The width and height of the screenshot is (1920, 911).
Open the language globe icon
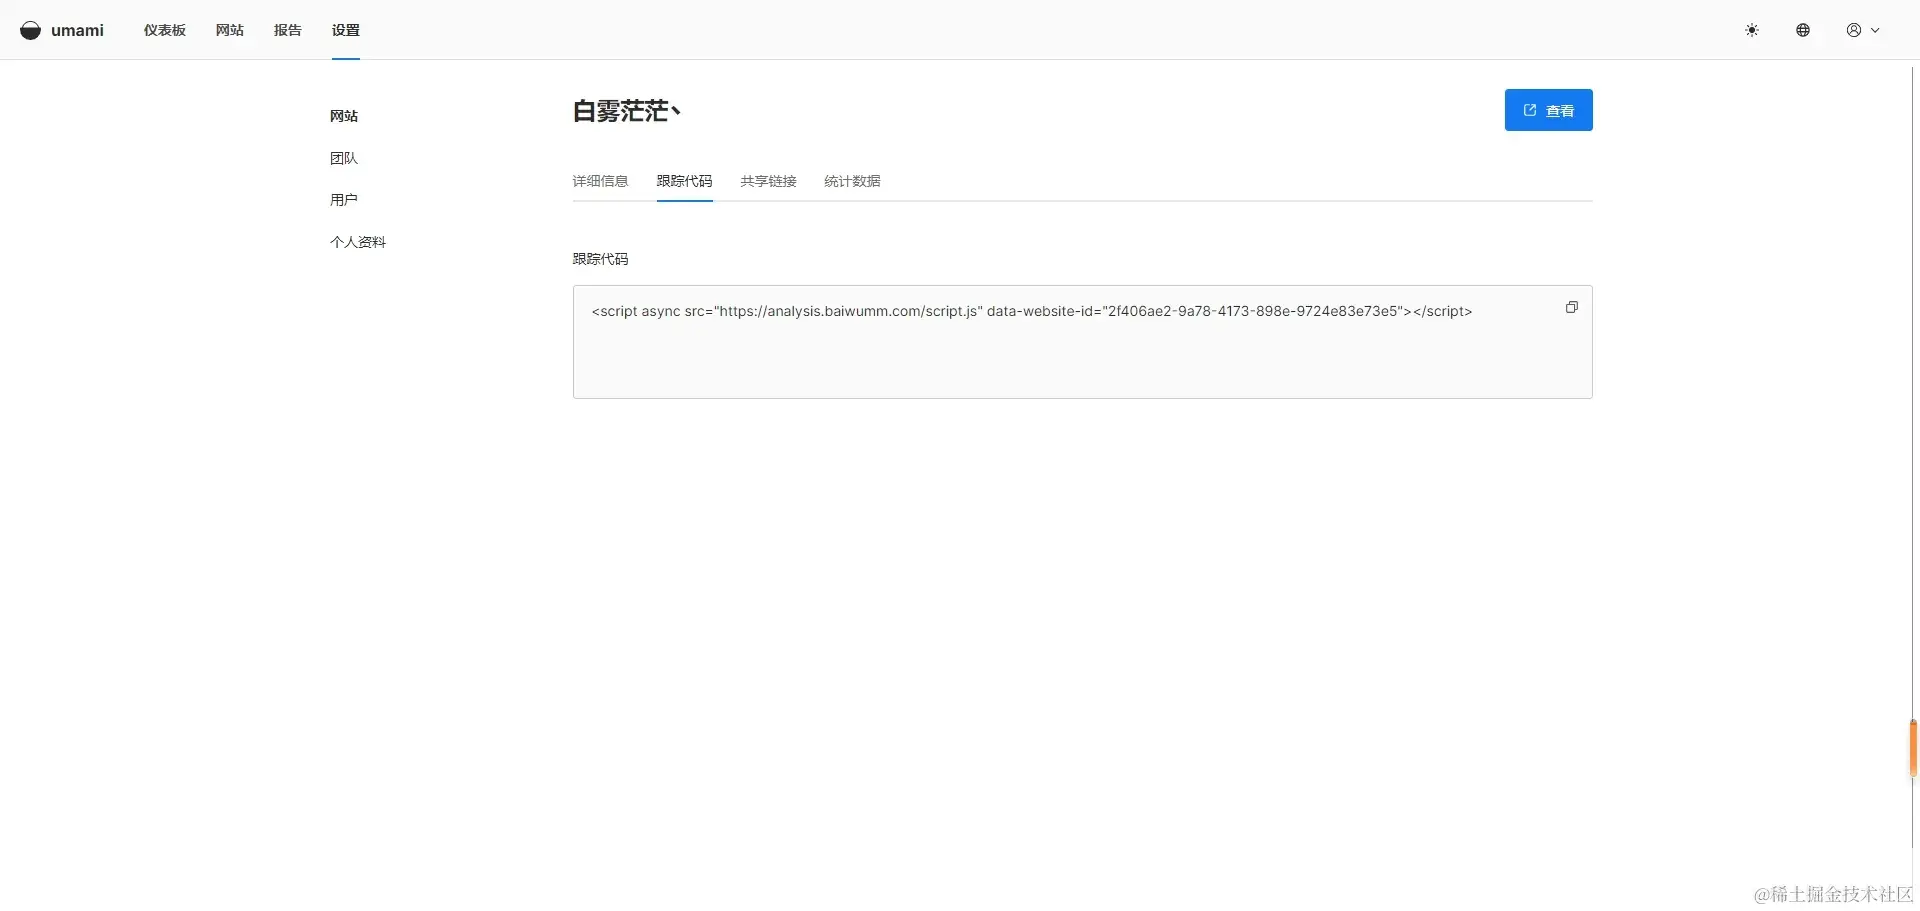1803,30
